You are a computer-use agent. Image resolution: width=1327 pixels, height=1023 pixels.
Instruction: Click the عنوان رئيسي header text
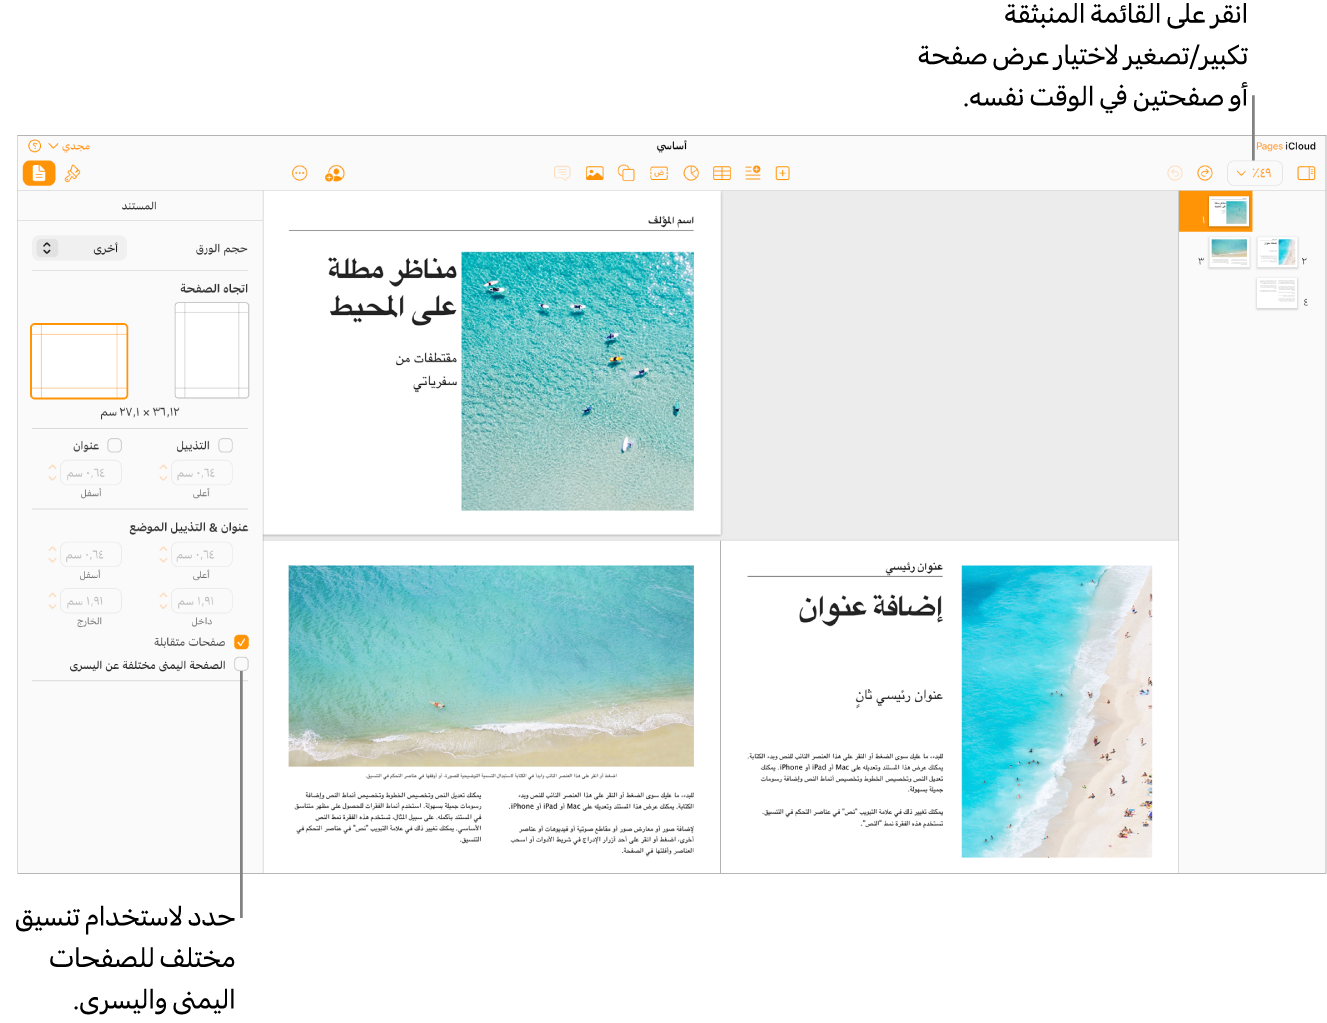point(914,567)
